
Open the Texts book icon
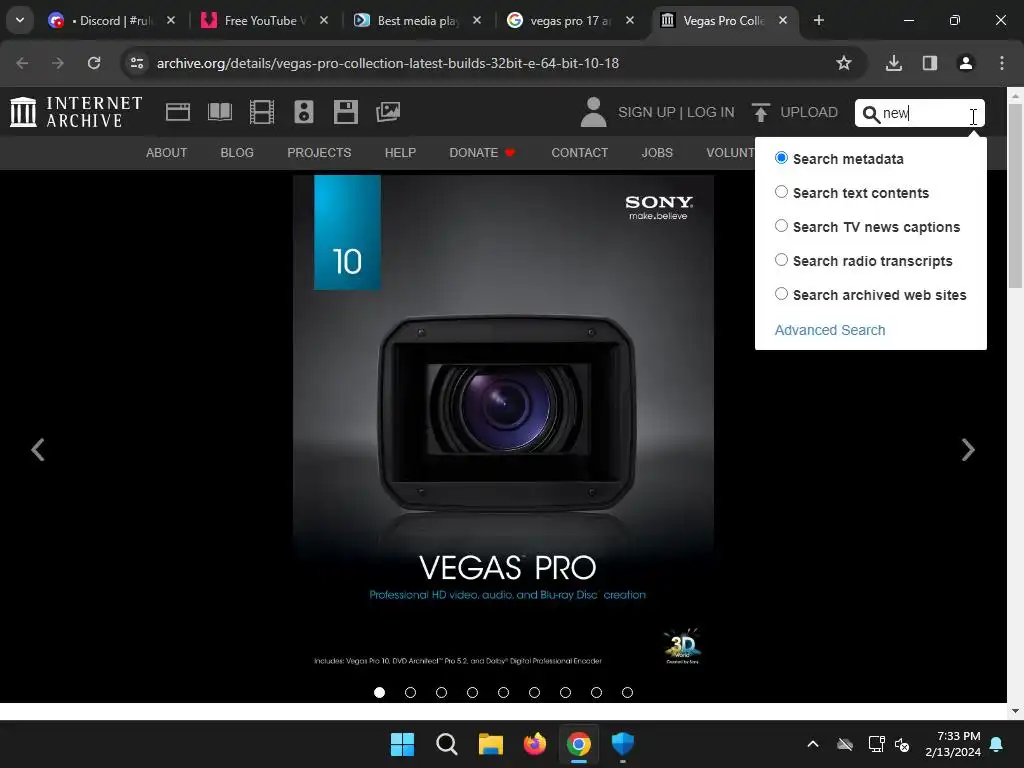pos(219,112)
